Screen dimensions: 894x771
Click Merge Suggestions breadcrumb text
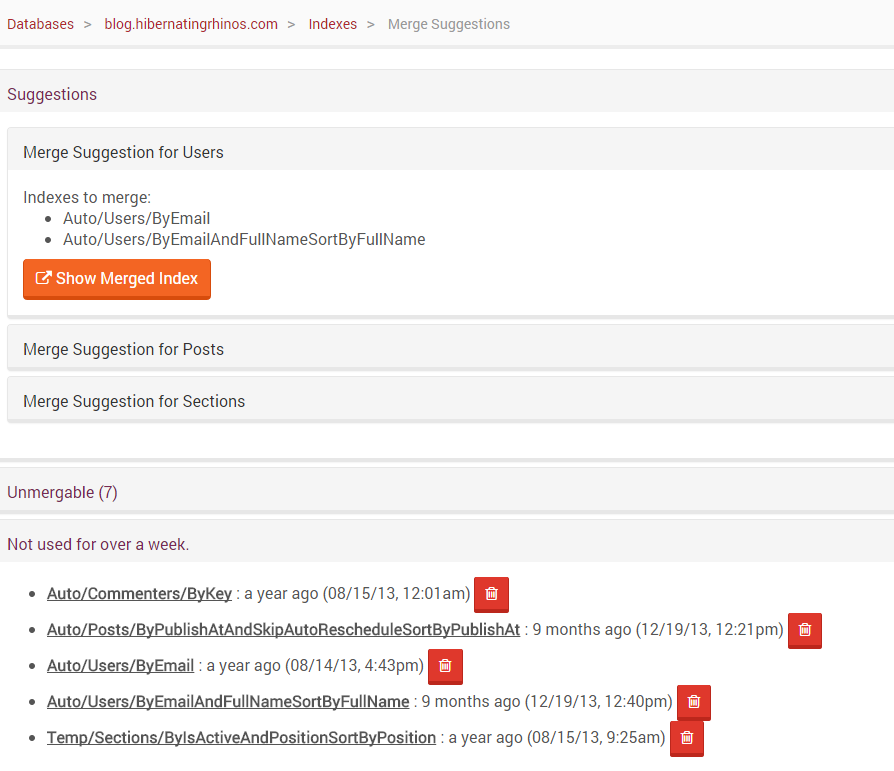pos(449,24)
